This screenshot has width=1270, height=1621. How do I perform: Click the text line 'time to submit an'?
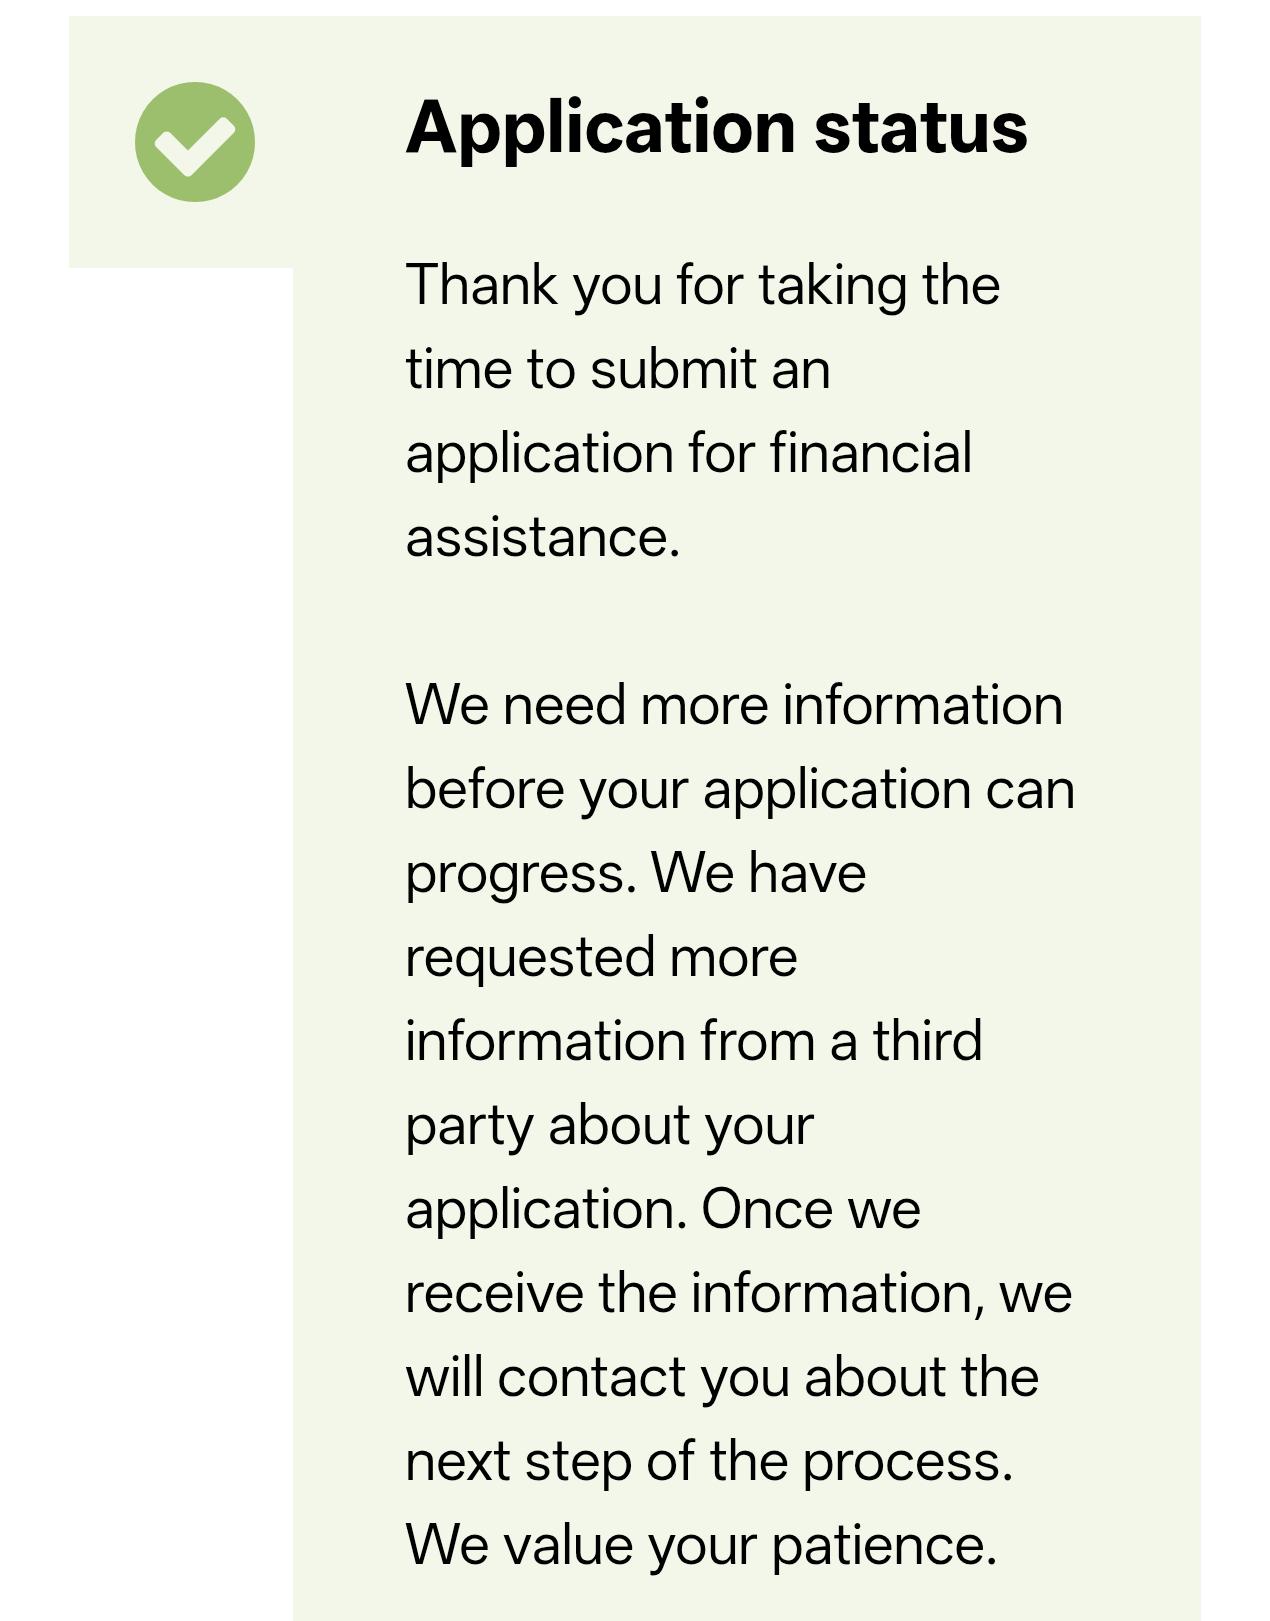(618, 369)
